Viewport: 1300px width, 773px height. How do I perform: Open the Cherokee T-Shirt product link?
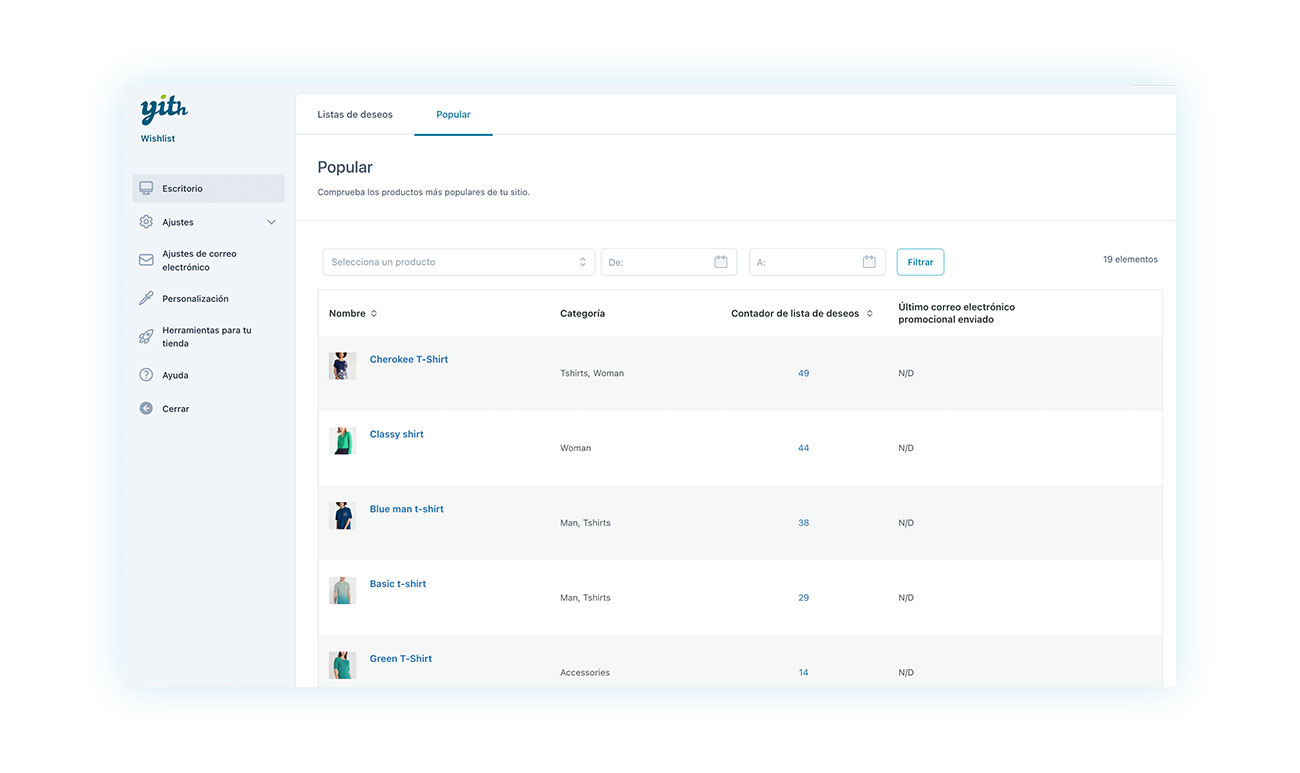(409, 359)
